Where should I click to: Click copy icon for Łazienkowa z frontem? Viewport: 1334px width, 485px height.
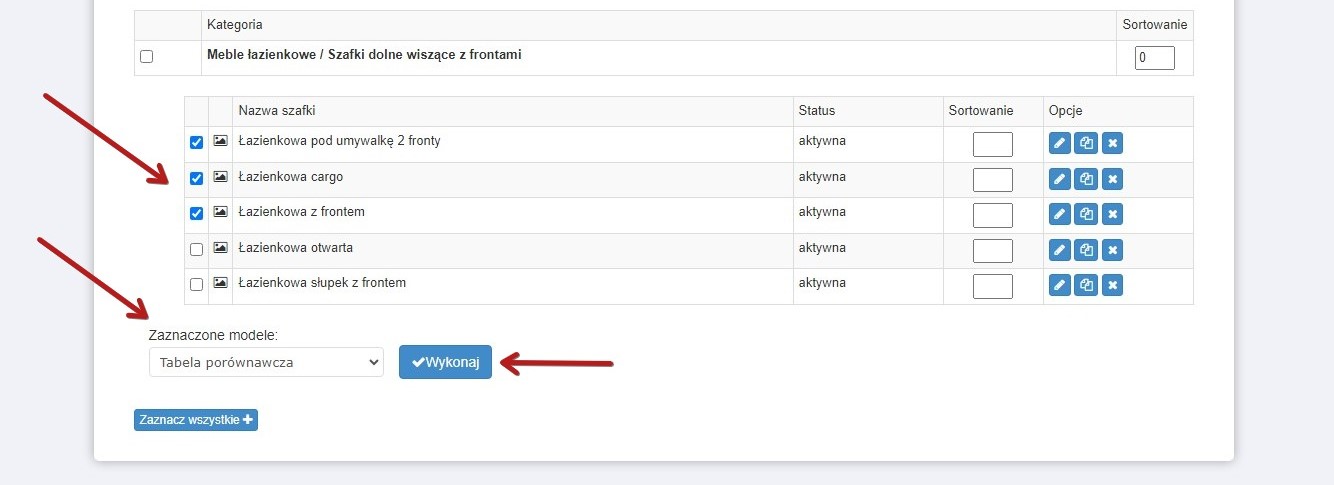(x=1085, y=214)
